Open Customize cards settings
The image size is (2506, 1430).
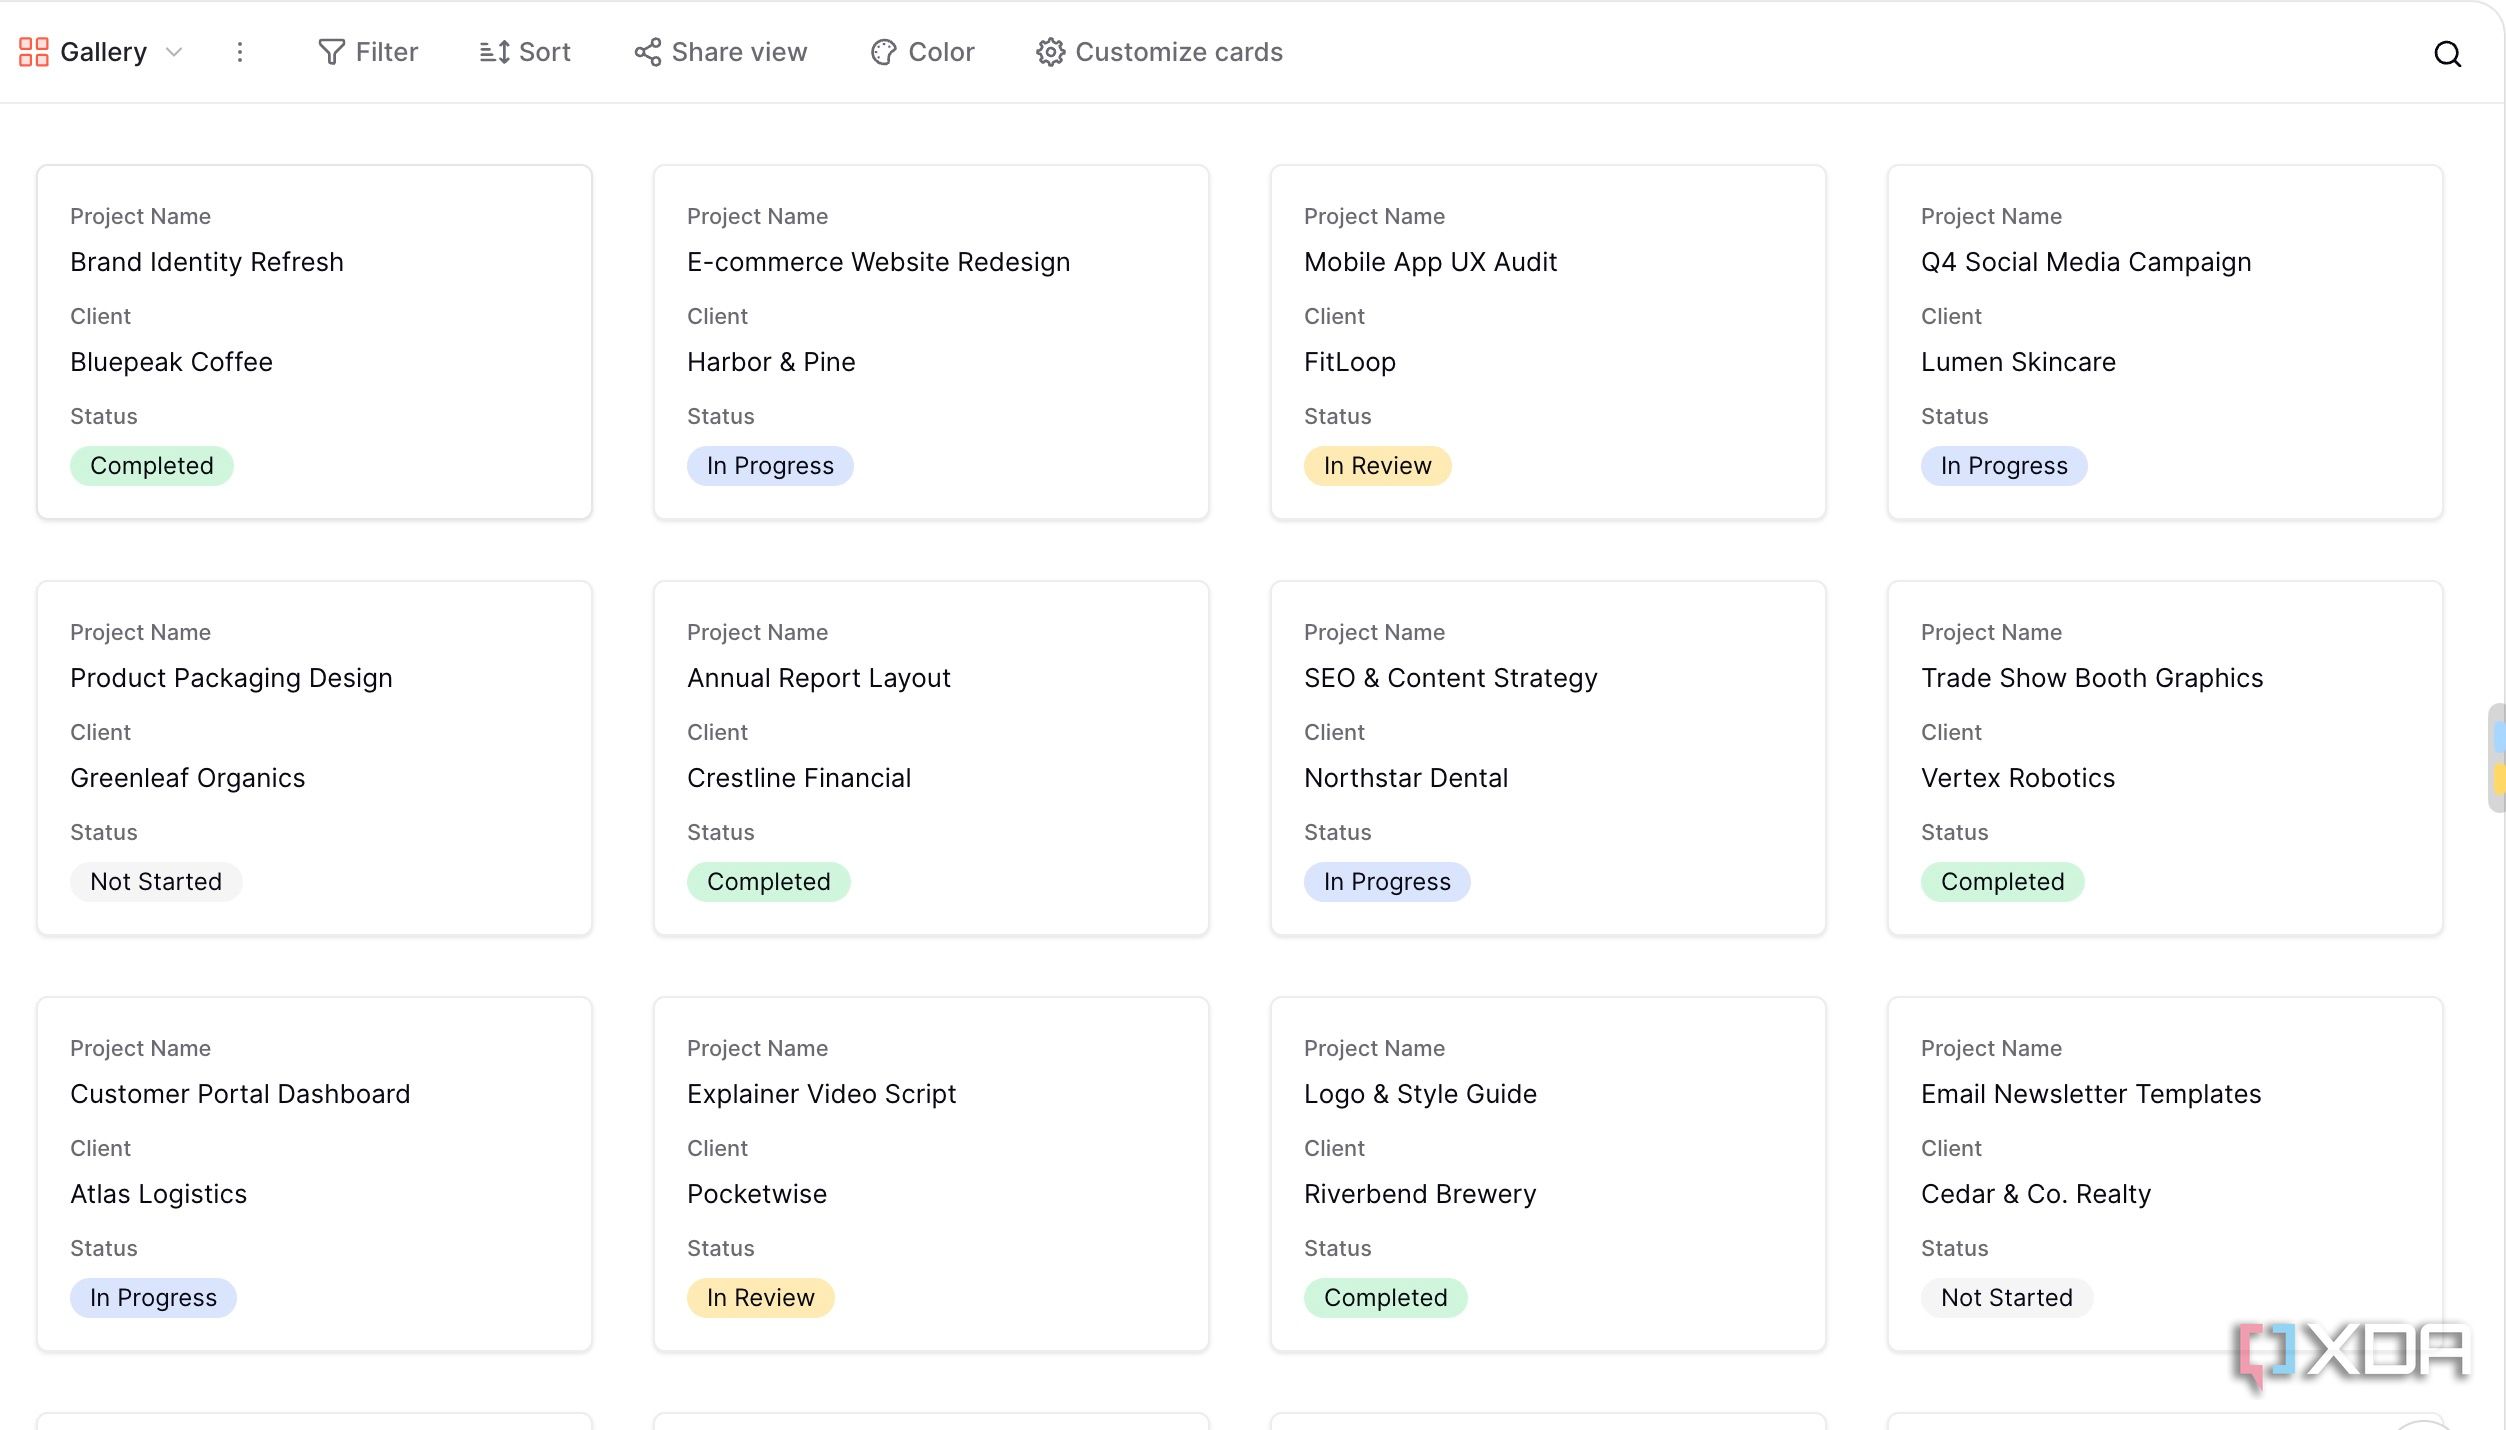click(x=1160, y=52)
